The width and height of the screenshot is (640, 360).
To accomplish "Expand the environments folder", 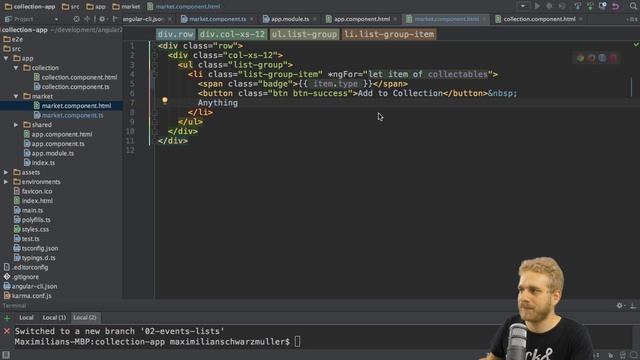I will (6, 182).
